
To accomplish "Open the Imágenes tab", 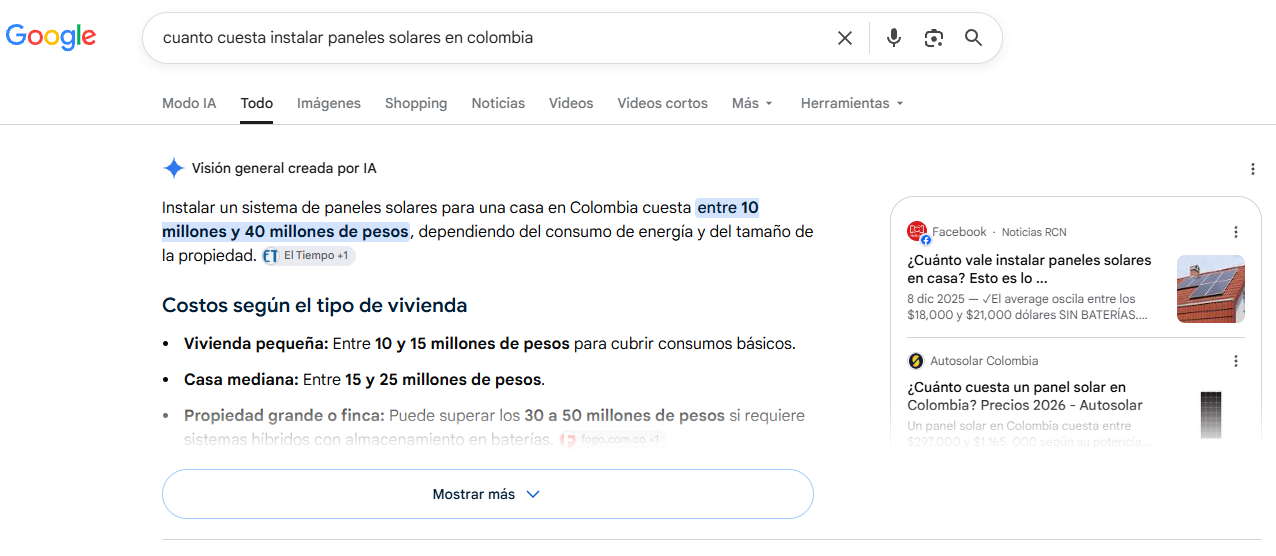I will [329, 103].
